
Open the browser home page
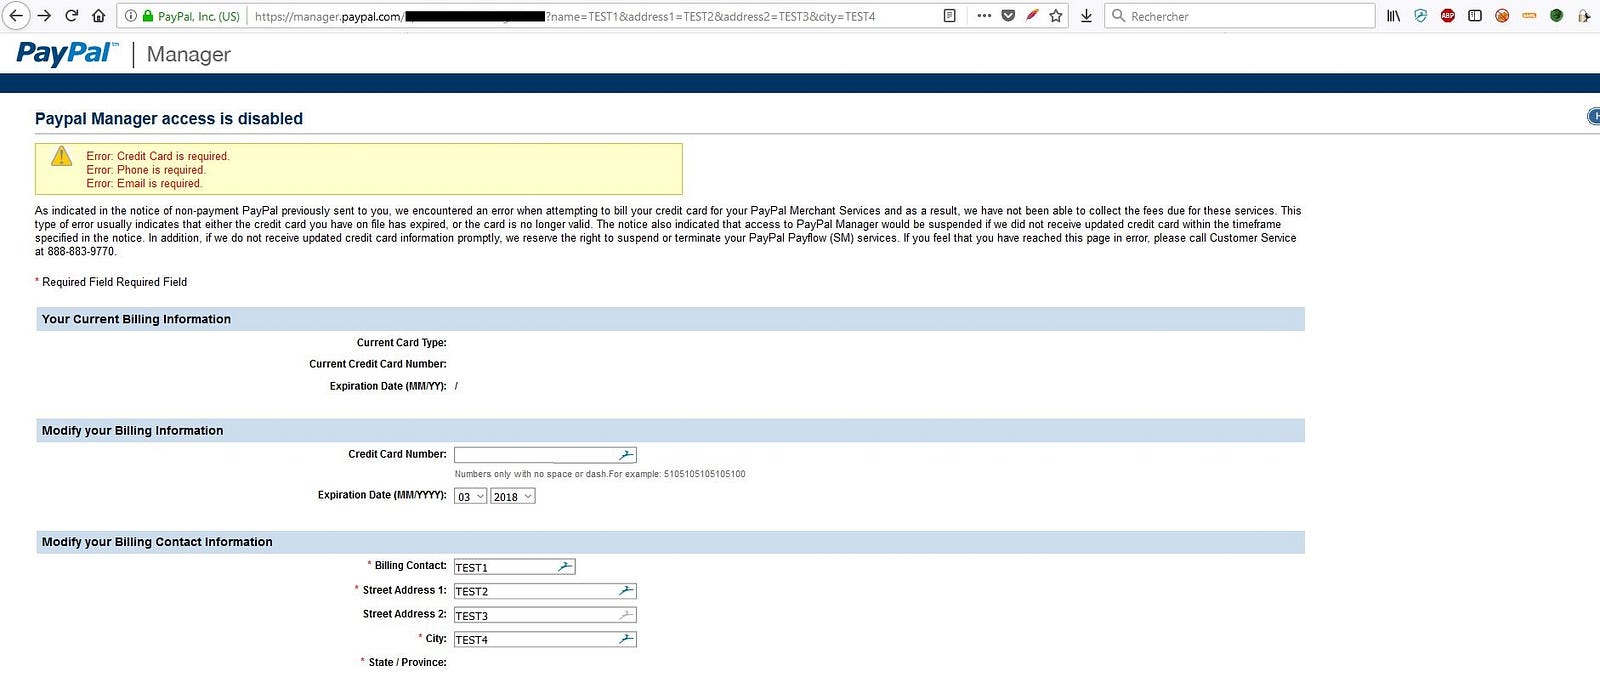coord(98,16)
